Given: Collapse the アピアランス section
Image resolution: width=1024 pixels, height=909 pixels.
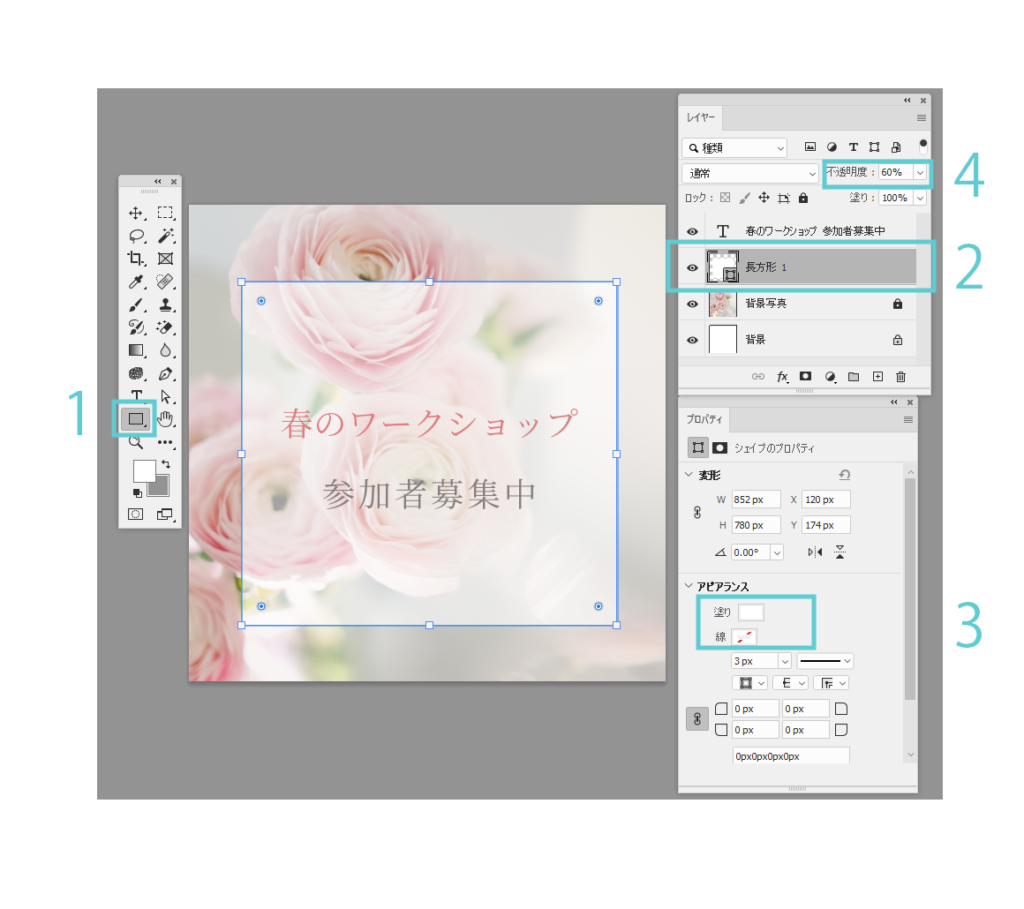Looking at the screenshot, I should coord(688,586).
